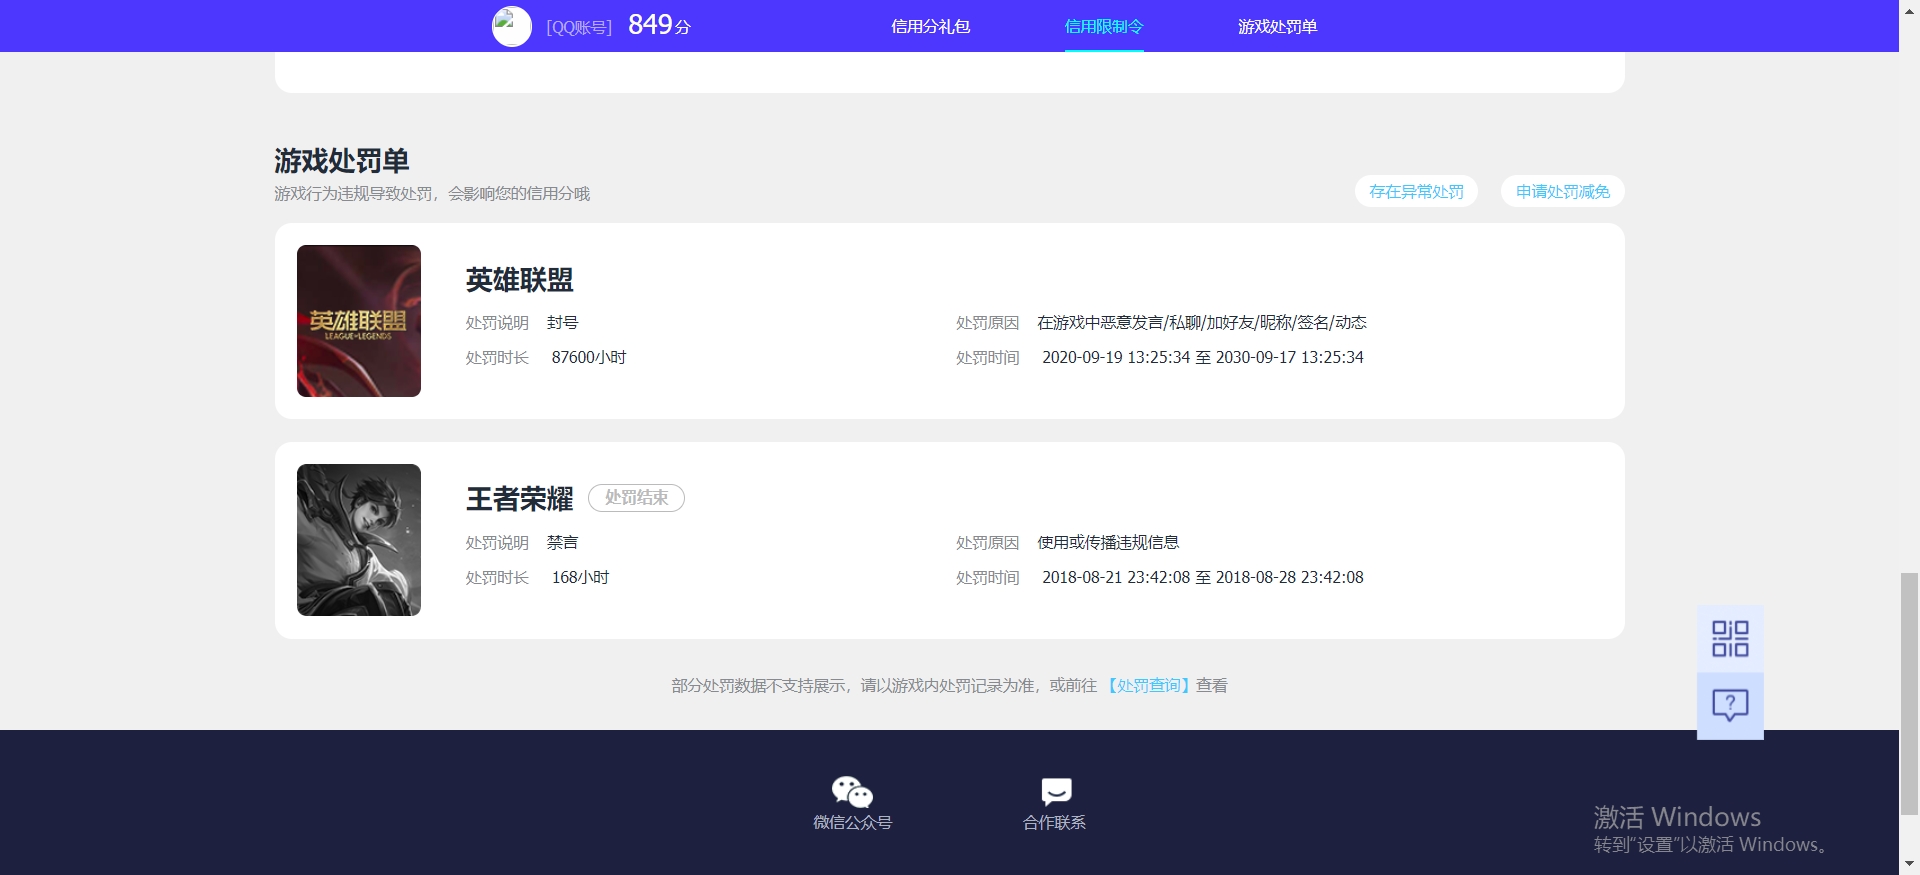Click the 168小时 duration value
The width and height of the screenshot is (1920, 875).
(580, 577)
